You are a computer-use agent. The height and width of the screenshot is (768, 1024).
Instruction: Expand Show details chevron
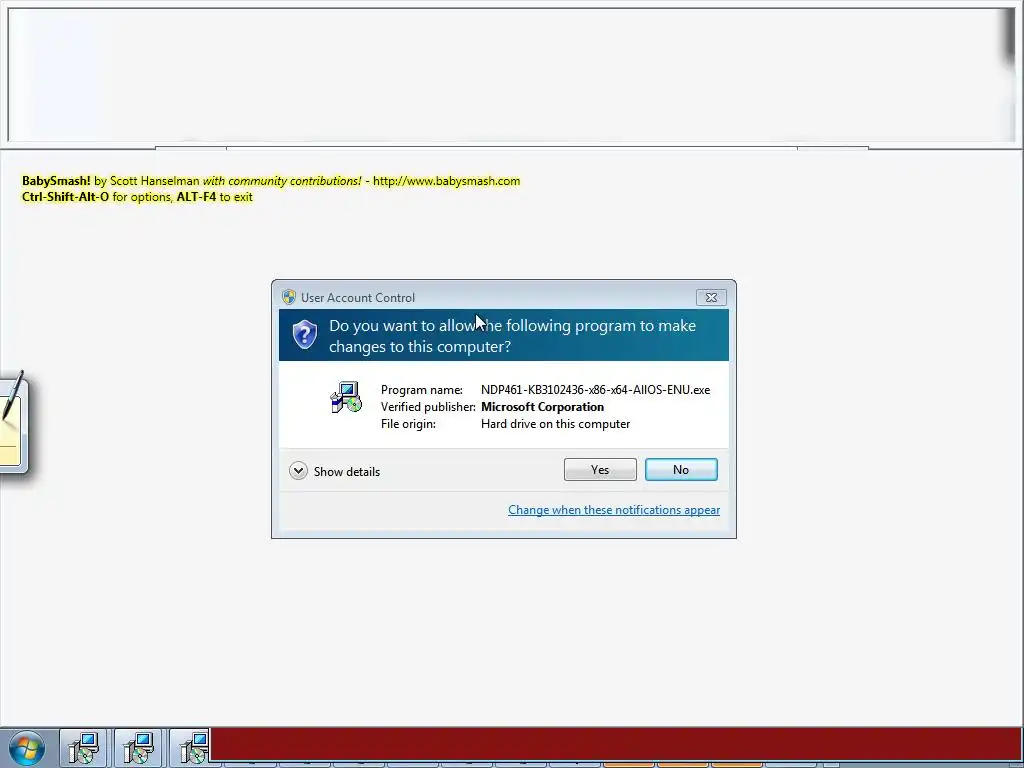click(298, 471)
